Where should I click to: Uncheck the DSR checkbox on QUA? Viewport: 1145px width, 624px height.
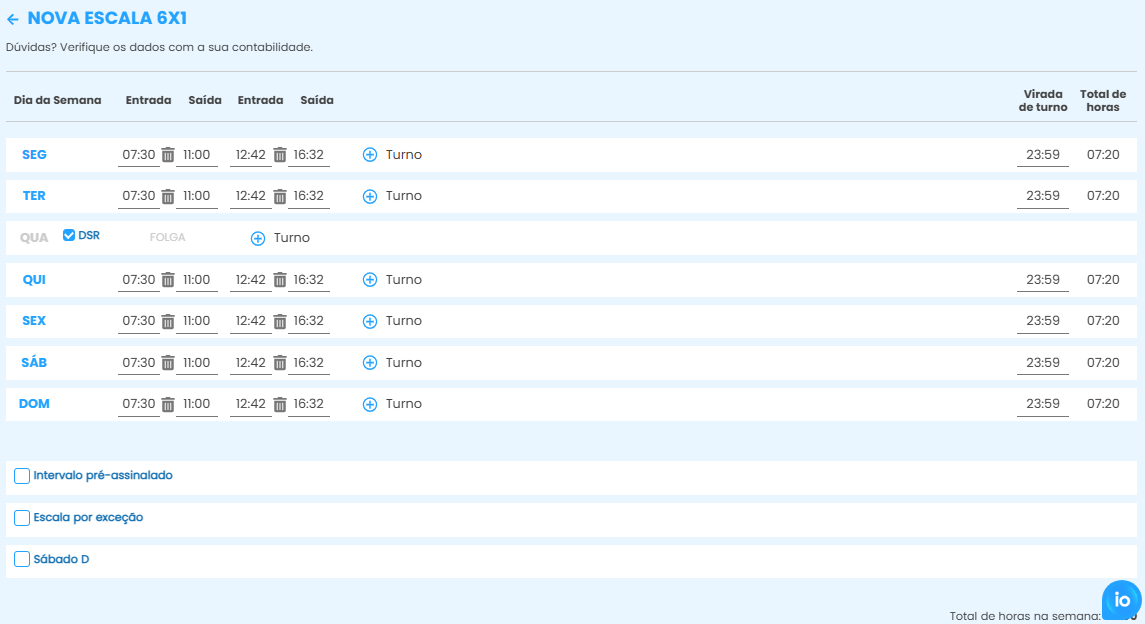click(x=69, y=235)
